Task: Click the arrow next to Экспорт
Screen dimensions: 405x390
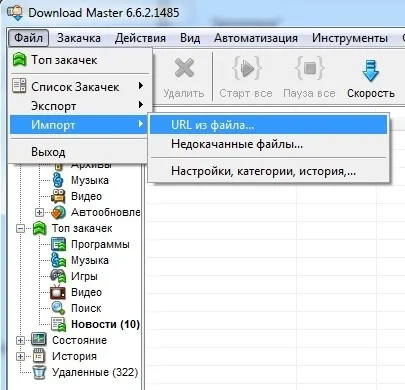Action: [x=141, y=105]
